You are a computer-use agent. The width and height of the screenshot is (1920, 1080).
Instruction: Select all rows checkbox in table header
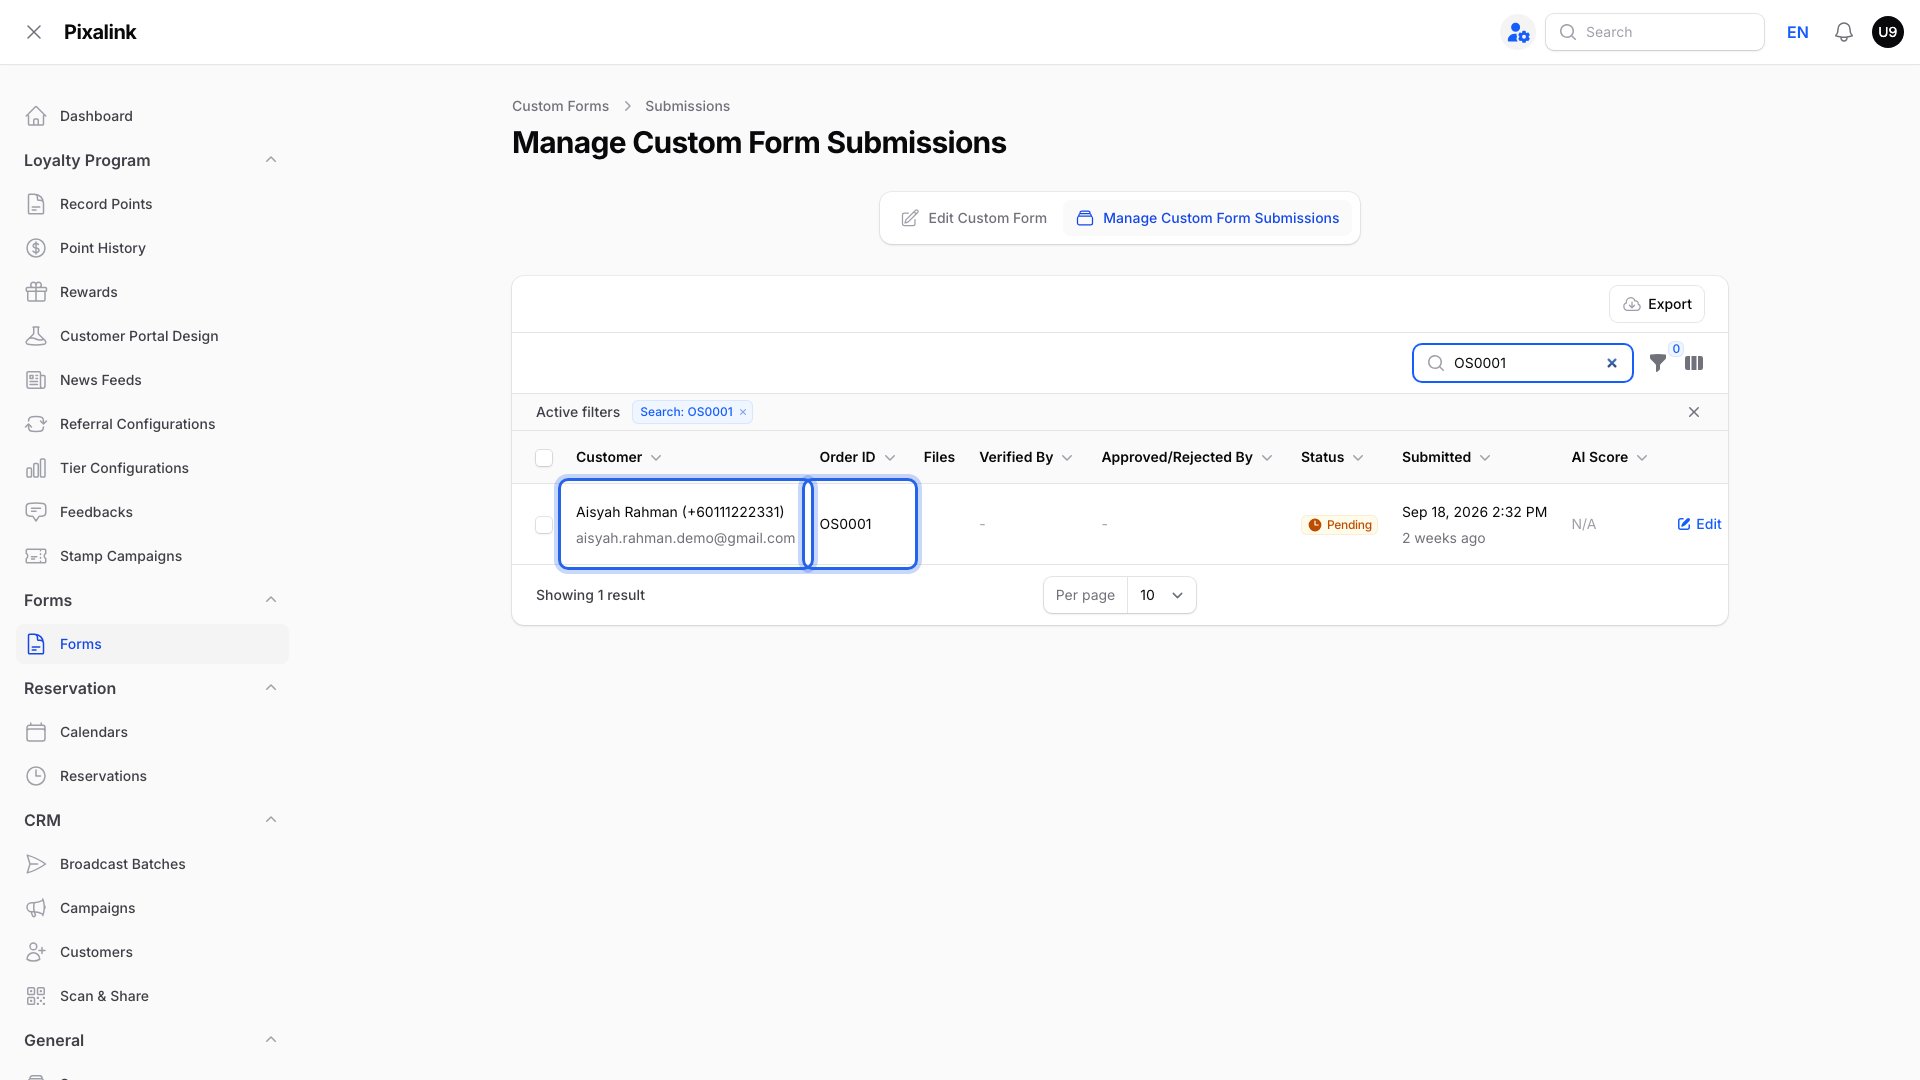pos(544,458)
